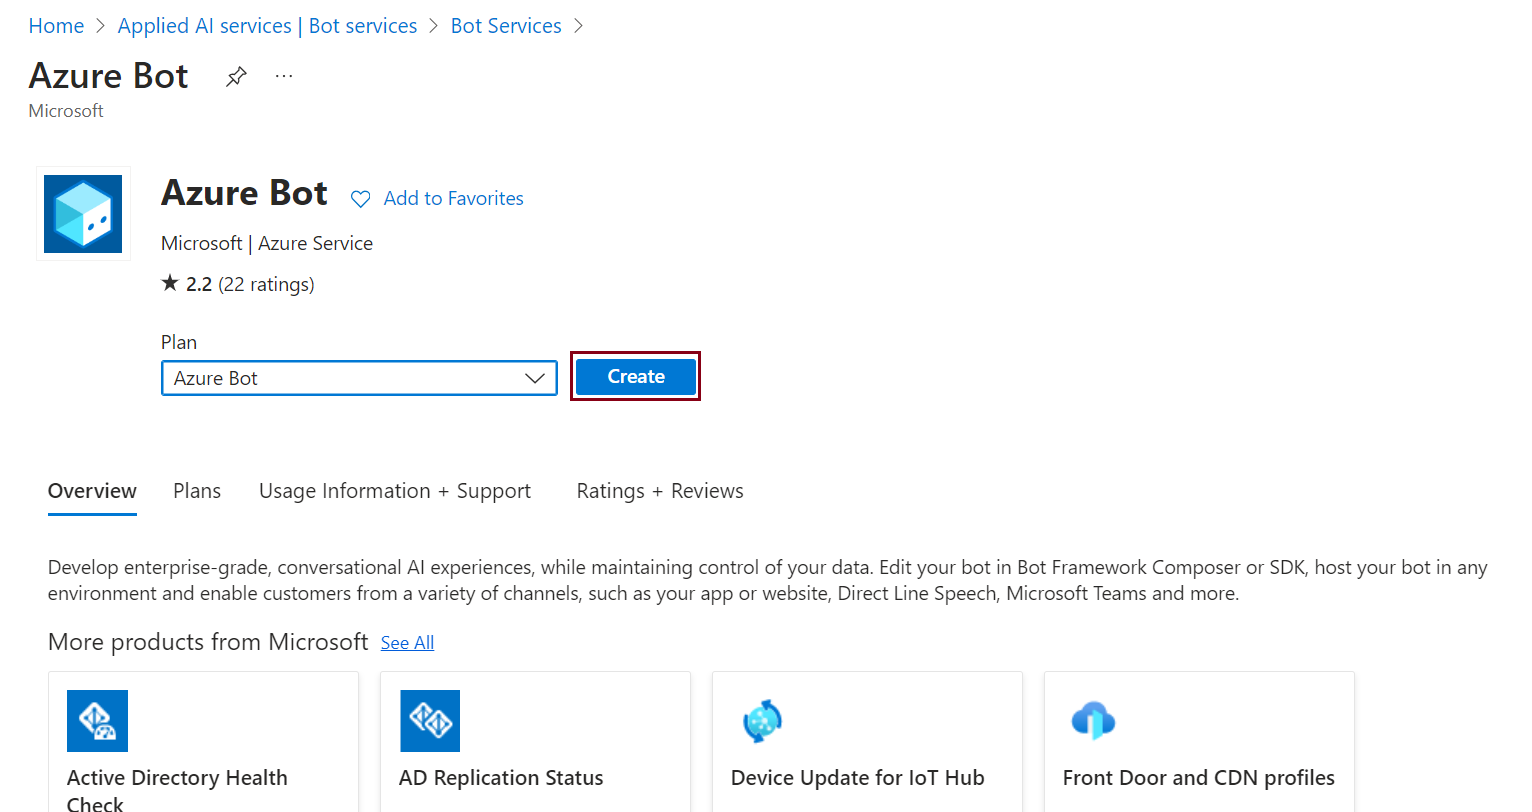Click the Active Directory Health Check icon
1532x812 pixels.
97,720
